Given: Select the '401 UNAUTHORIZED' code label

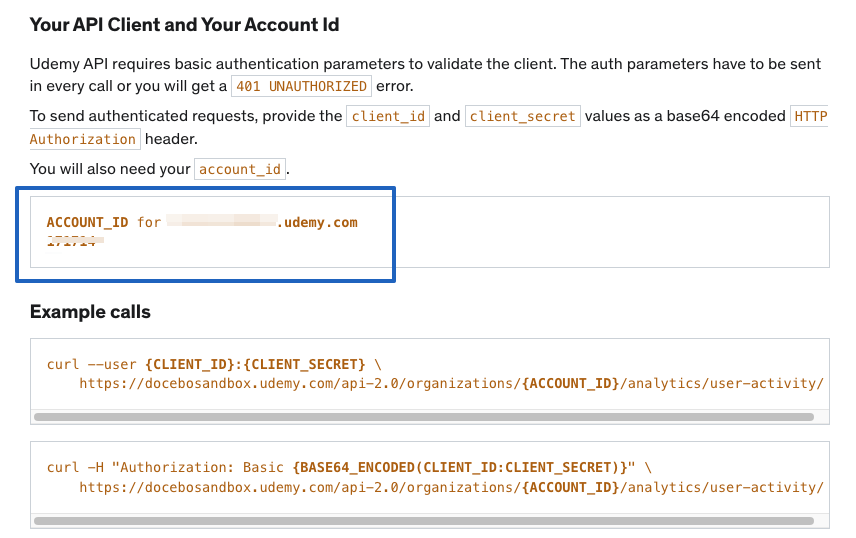Looking at the screenshot, I should click(x=301, y=86).
